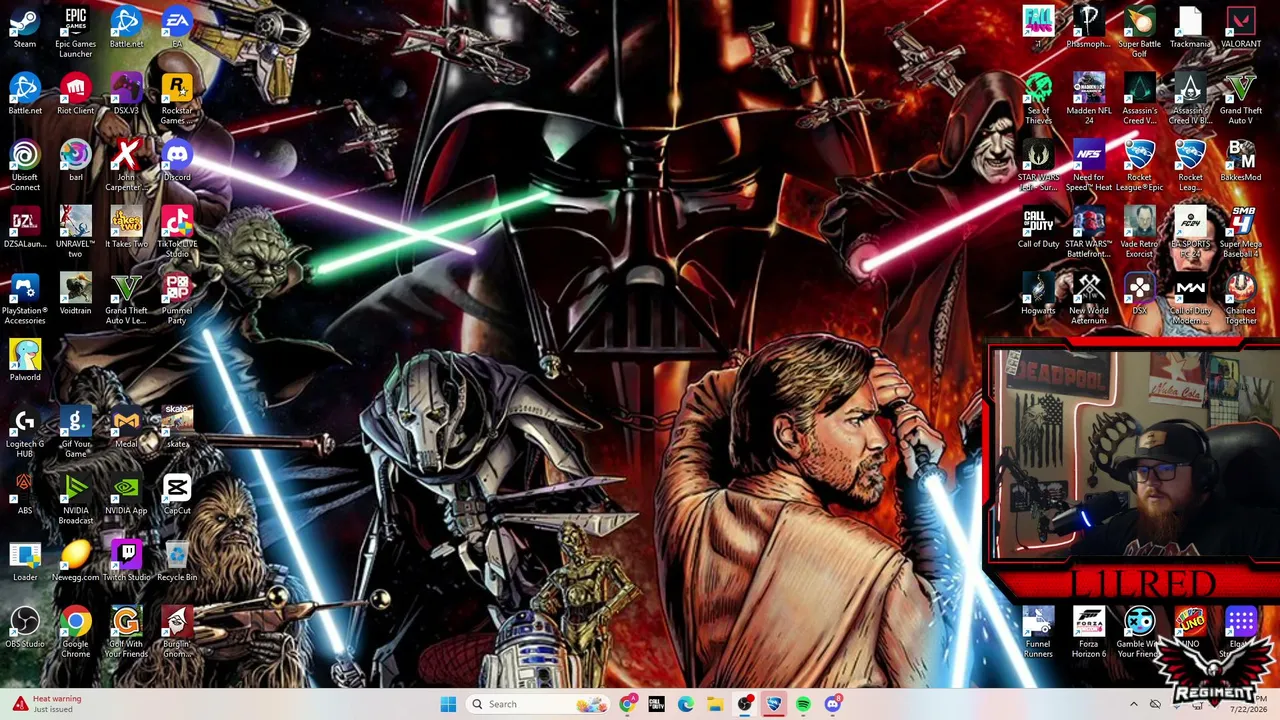
Task: Launch Forza Horizon 6 from desktop
Action: point(1089,632)
